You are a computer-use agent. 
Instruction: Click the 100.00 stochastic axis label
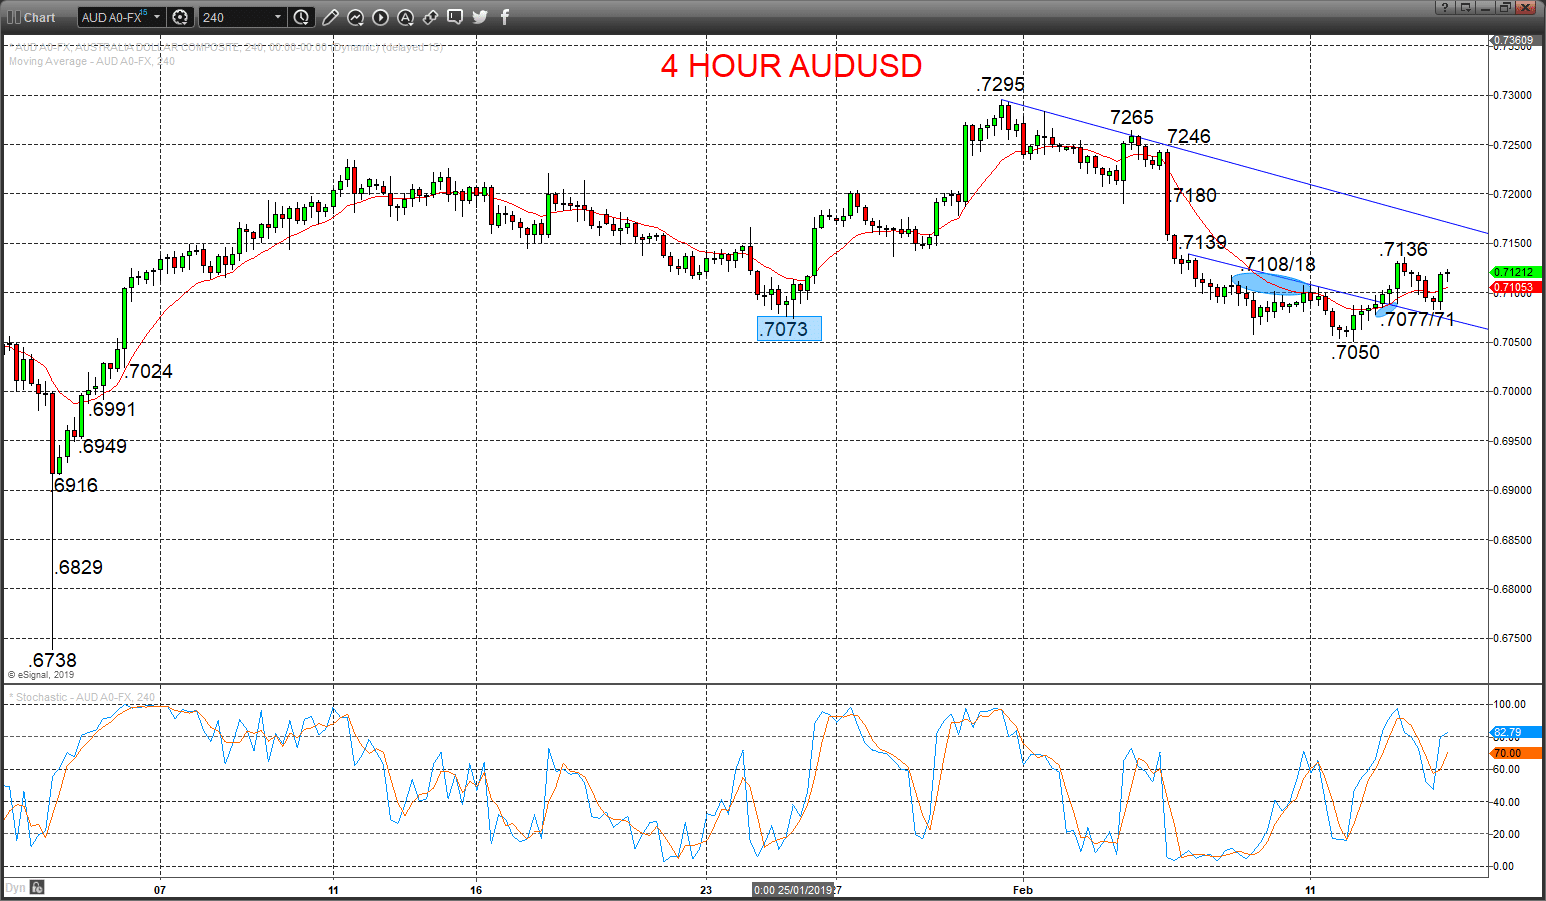[1510, 704]
